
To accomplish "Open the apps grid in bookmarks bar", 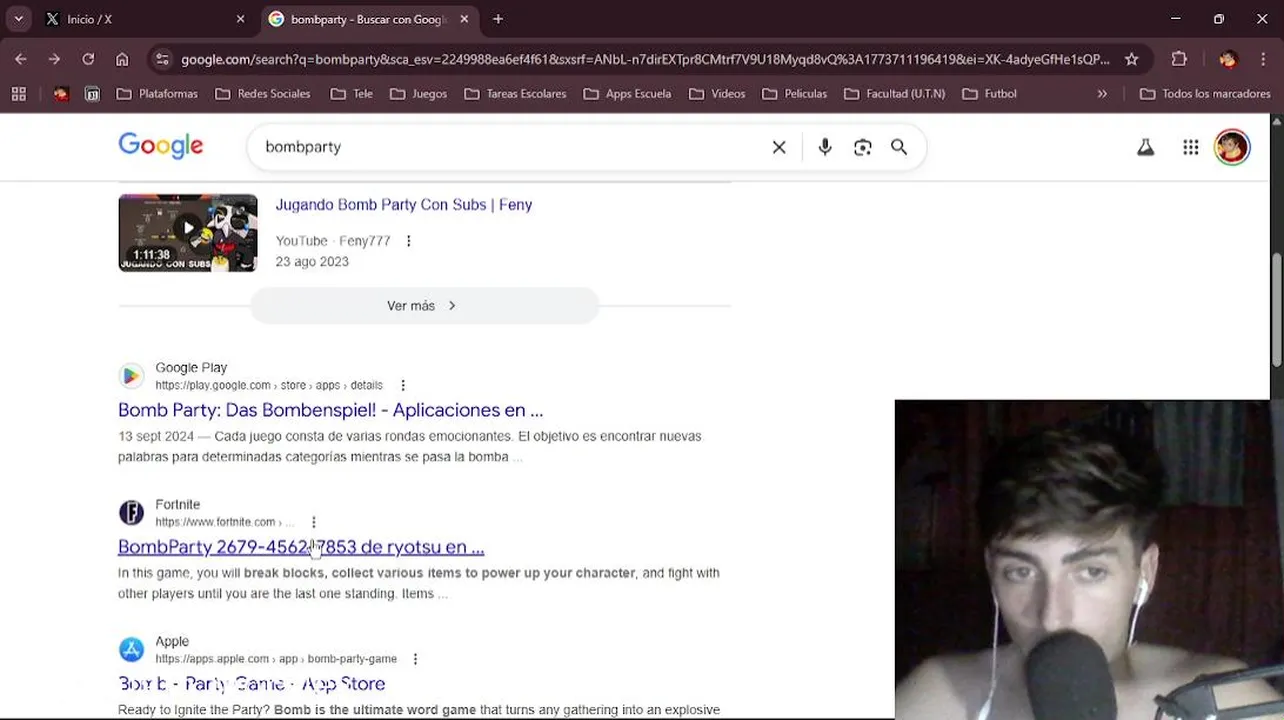I will pos(18,94).
